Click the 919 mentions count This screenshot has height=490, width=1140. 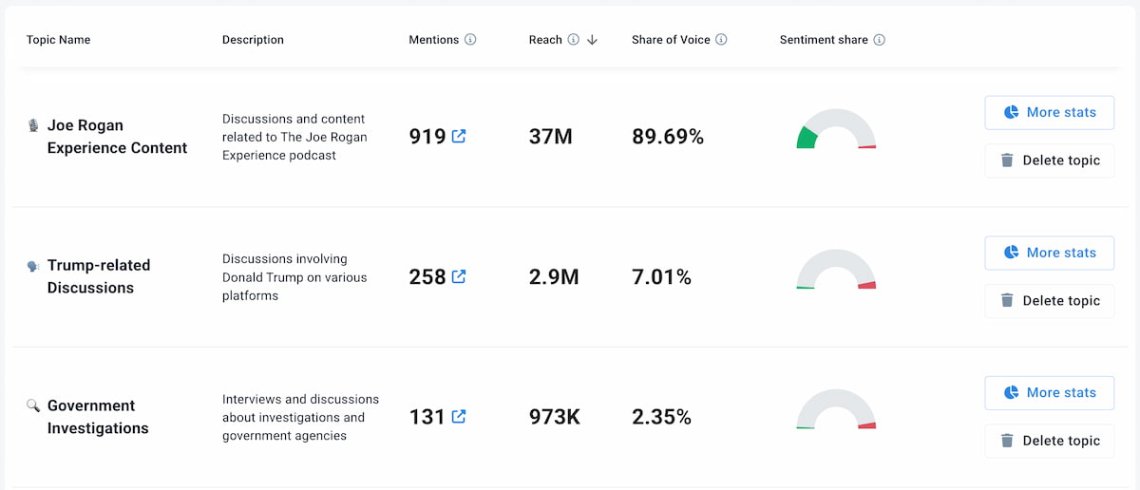[x=428, y=137]
